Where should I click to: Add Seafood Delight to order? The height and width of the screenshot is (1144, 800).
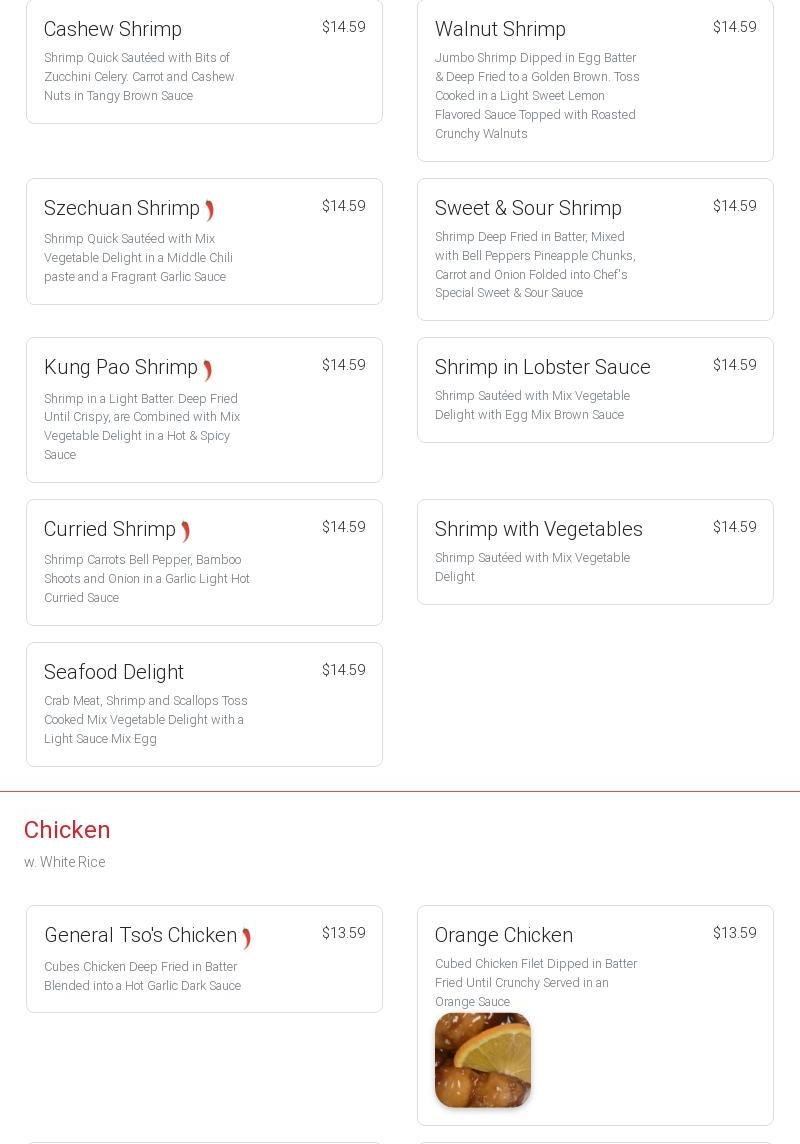click(204, 704)
